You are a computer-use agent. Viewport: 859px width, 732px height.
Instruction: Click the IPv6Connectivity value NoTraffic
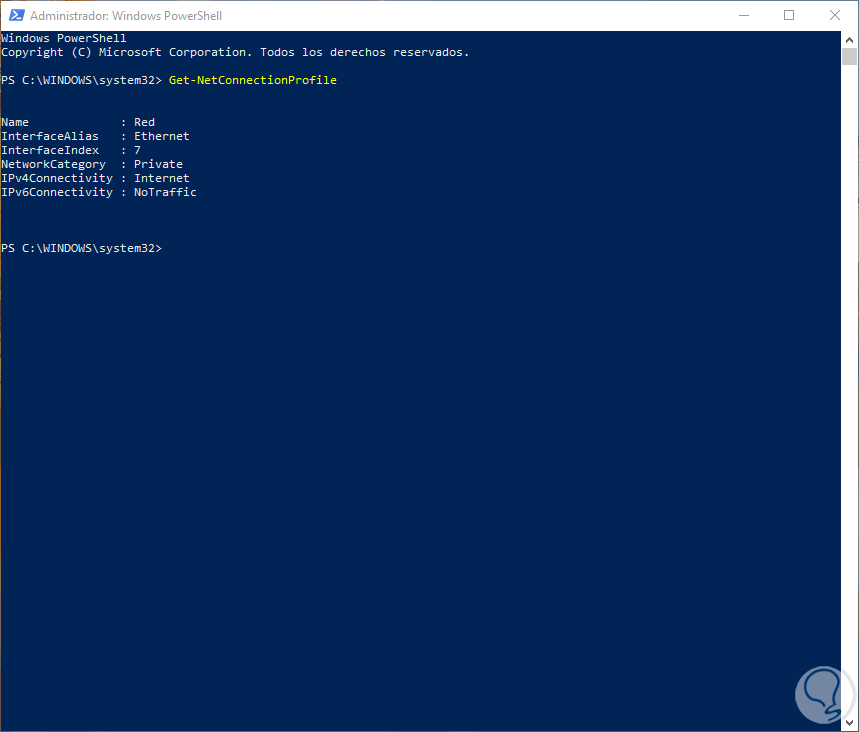tap(165, 192)
